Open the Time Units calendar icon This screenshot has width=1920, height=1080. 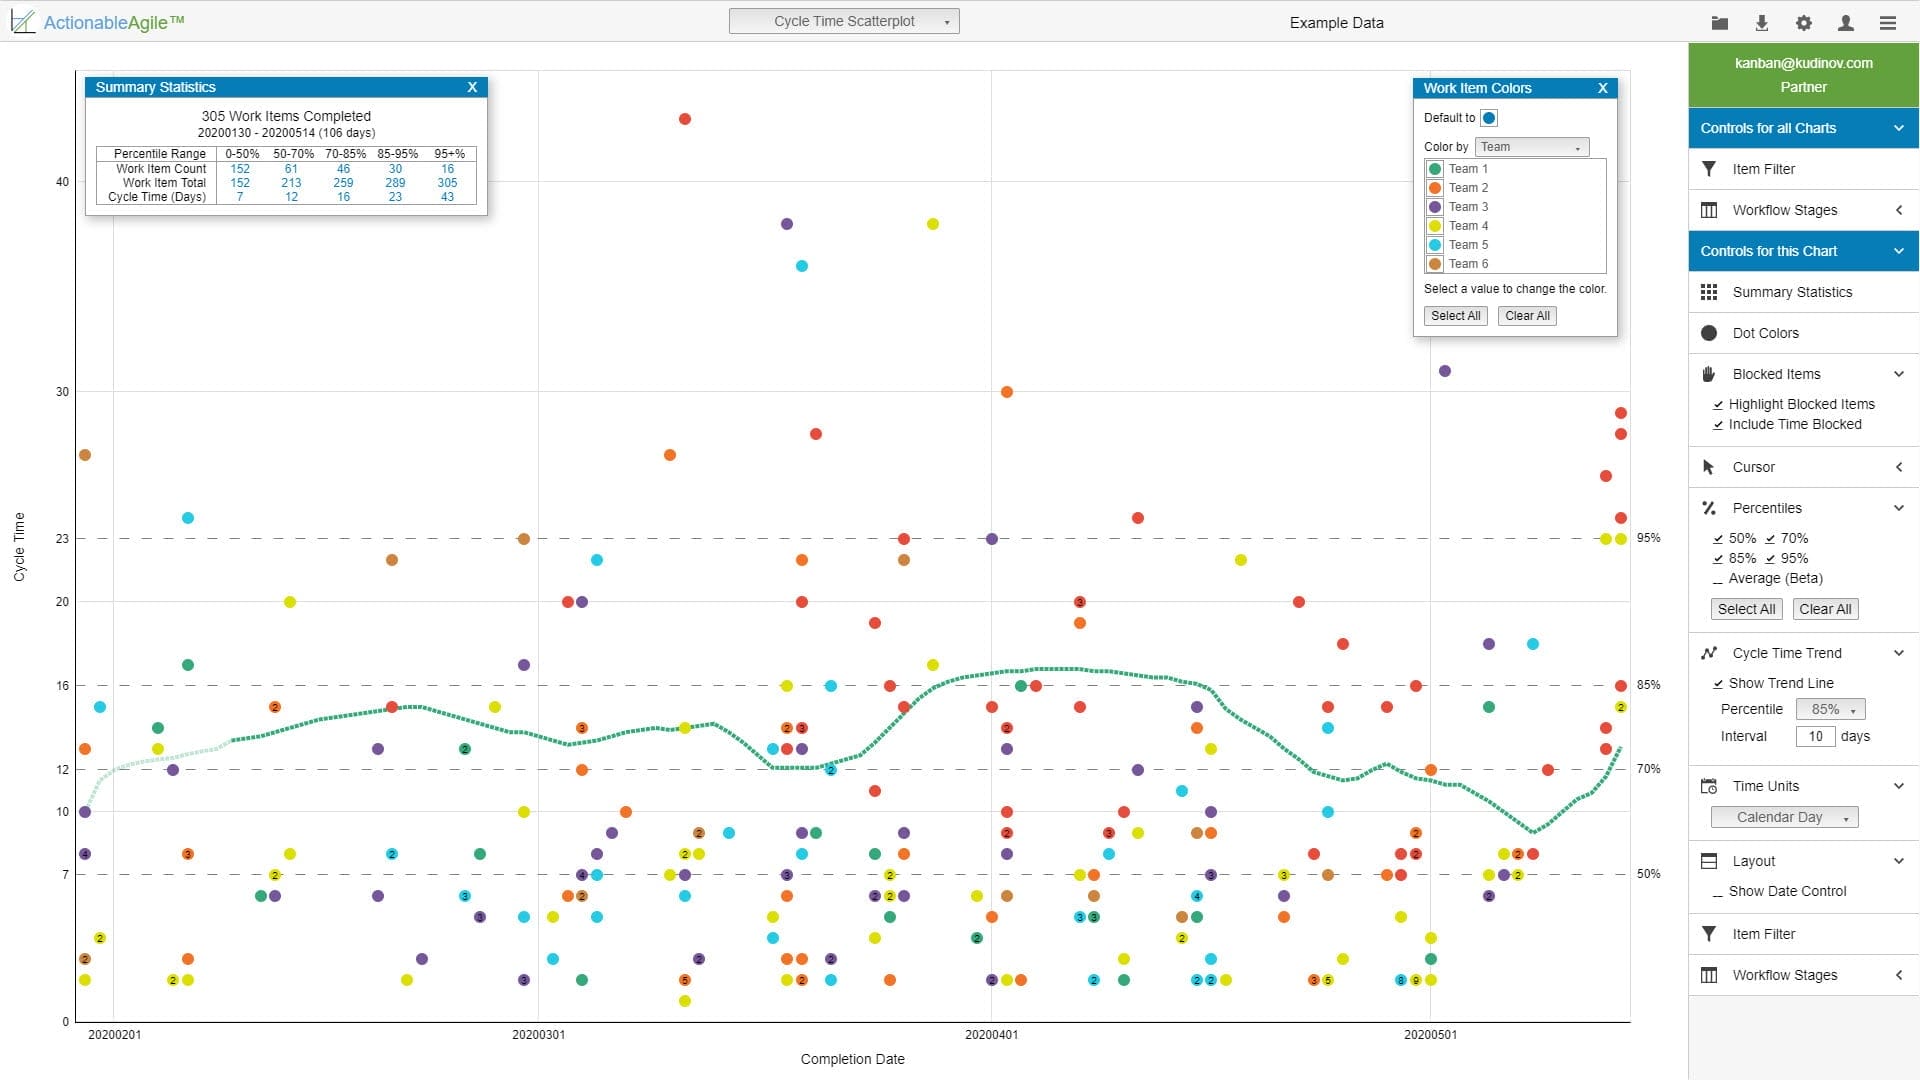click(1710, 786)
